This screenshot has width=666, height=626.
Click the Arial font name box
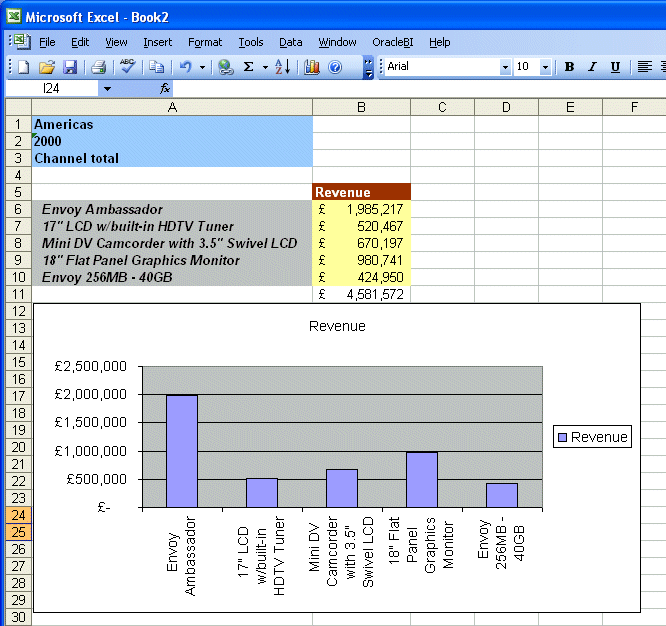click(x=442, y=67)
